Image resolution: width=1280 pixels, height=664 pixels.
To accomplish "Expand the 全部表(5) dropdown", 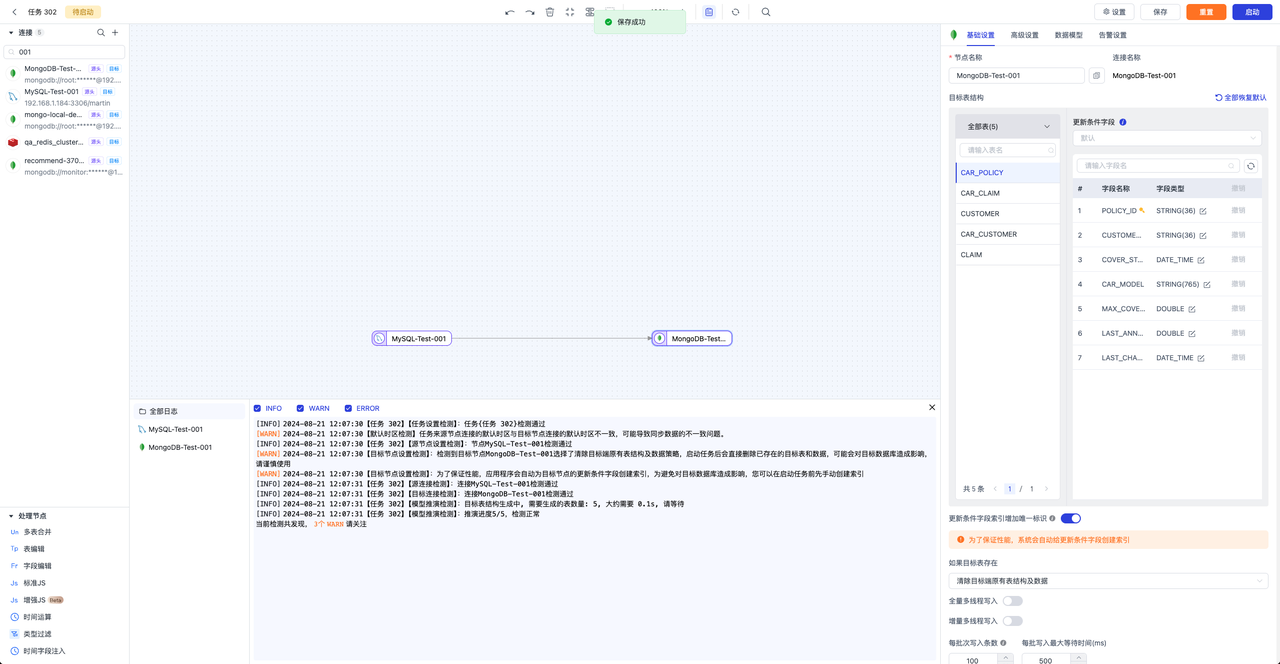I will click(x=1007, y=127).
